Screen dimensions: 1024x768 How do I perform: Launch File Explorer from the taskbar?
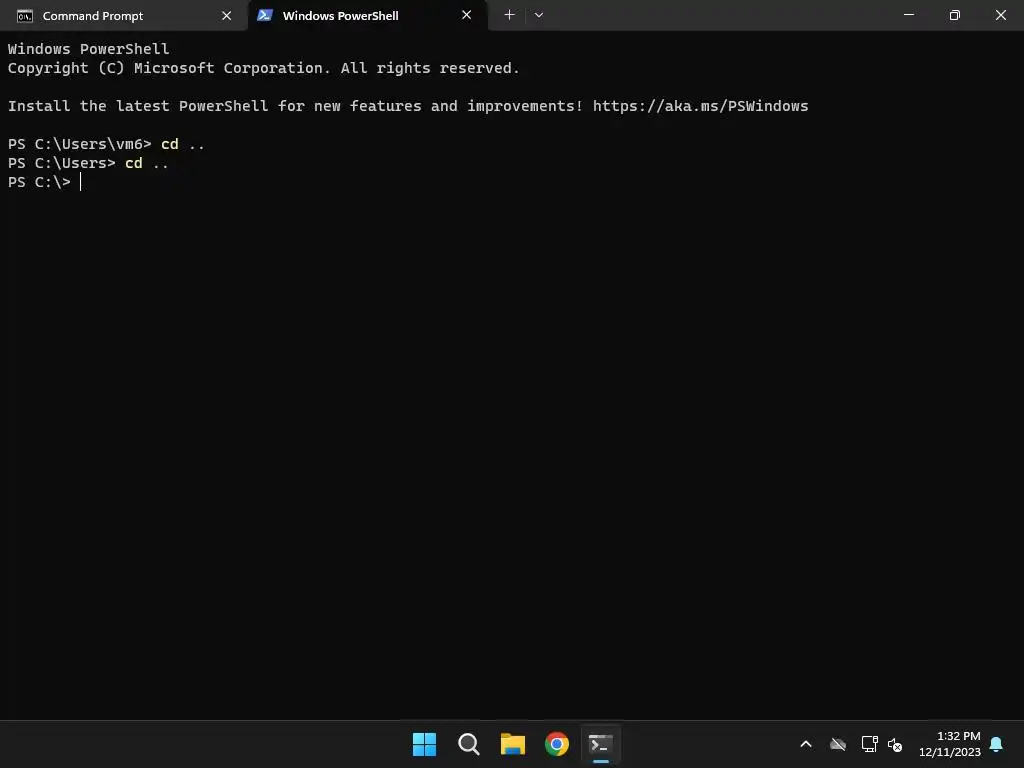513,744
